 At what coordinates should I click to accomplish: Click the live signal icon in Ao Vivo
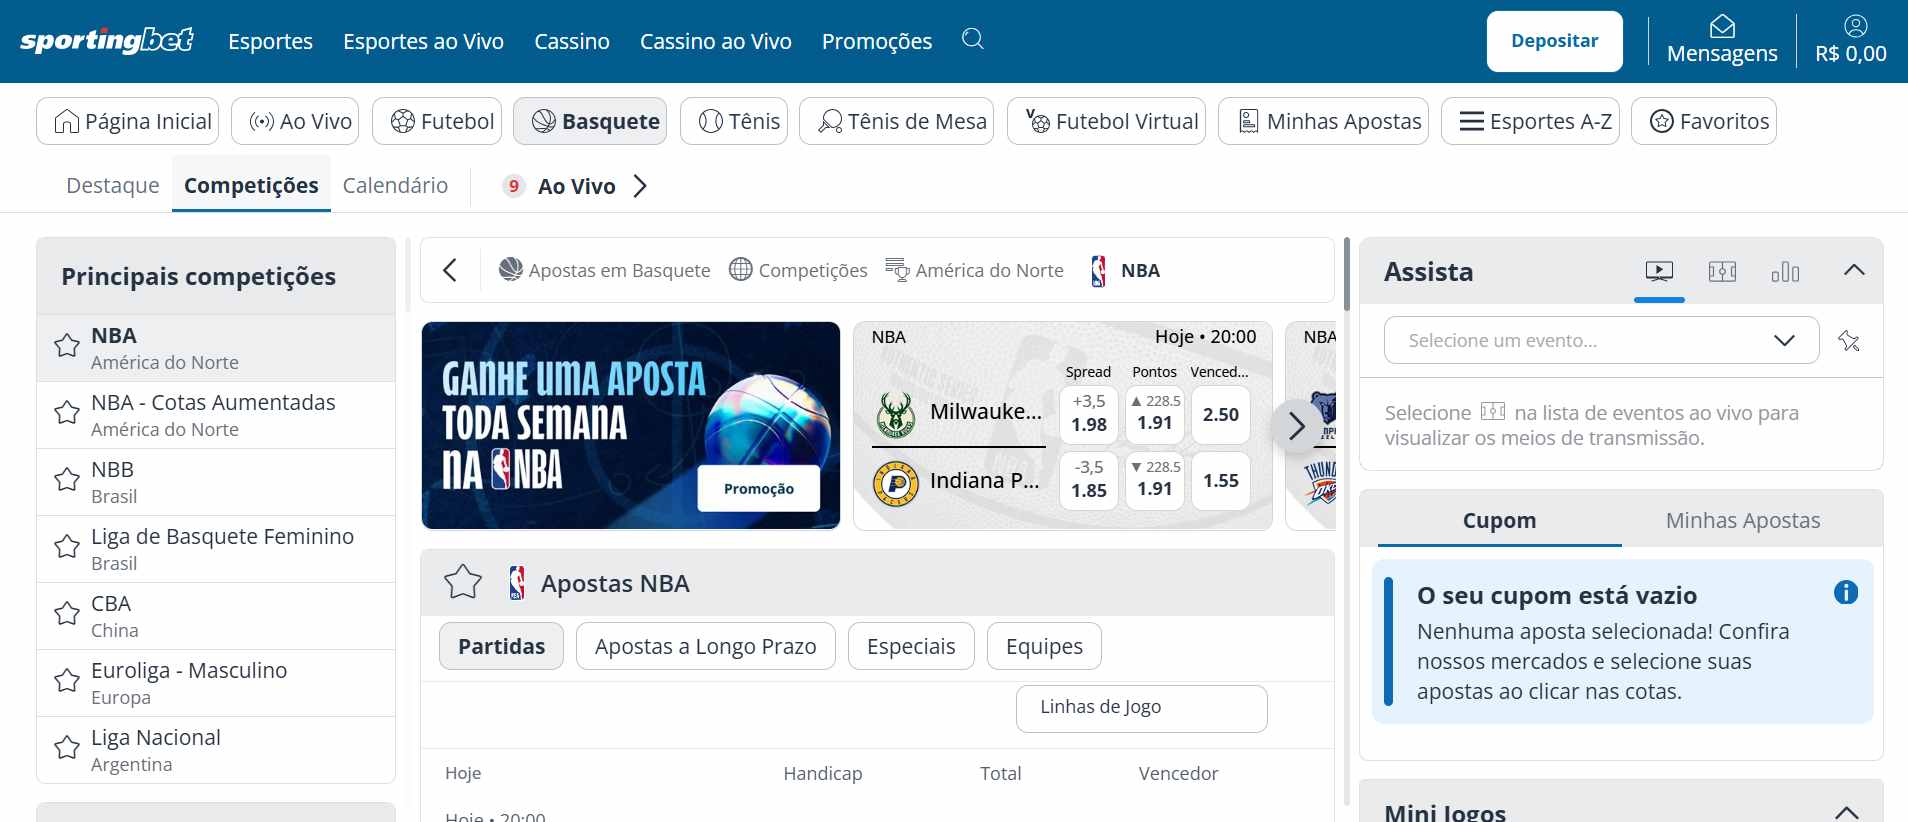(262, 122)
